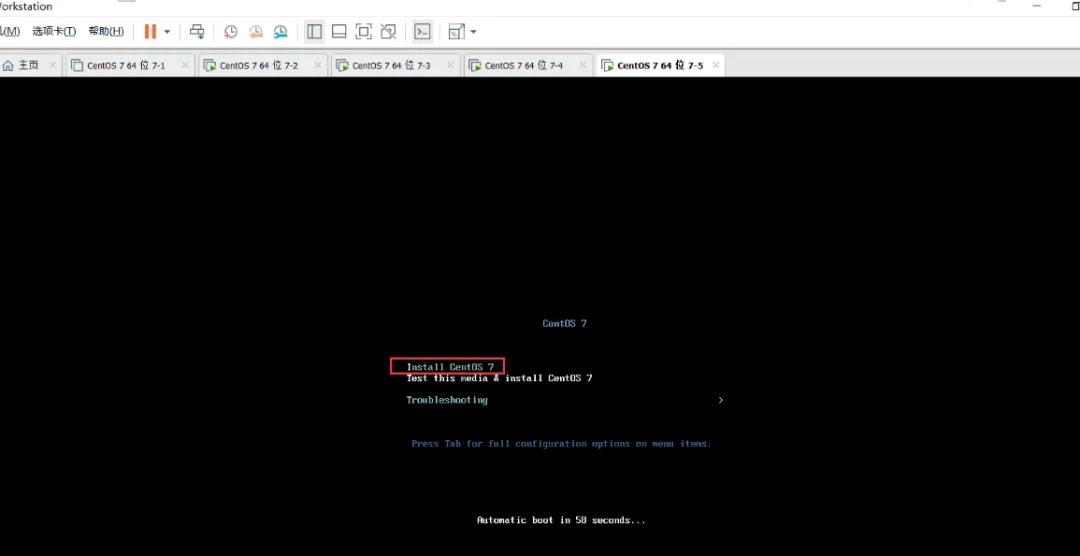Close the CentOS 7 64 位 7-5 tab
Viewport: 1080px width, 556px height.
[716, 65]
